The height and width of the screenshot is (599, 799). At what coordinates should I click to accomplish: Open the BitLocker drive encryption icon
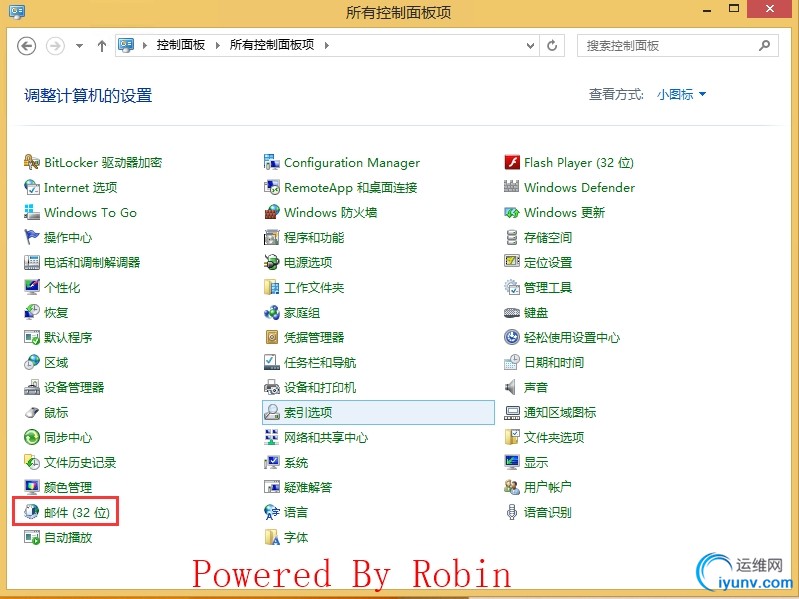pos(32,162)
